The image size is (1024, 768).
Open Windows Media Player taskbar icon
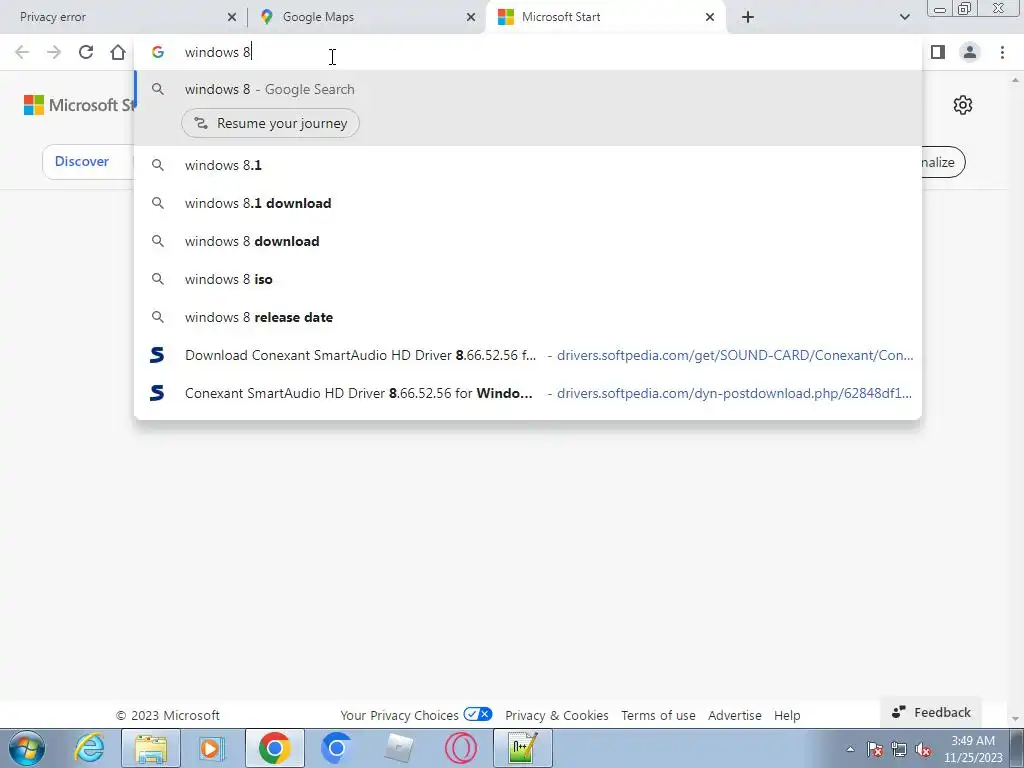[212, 748]
